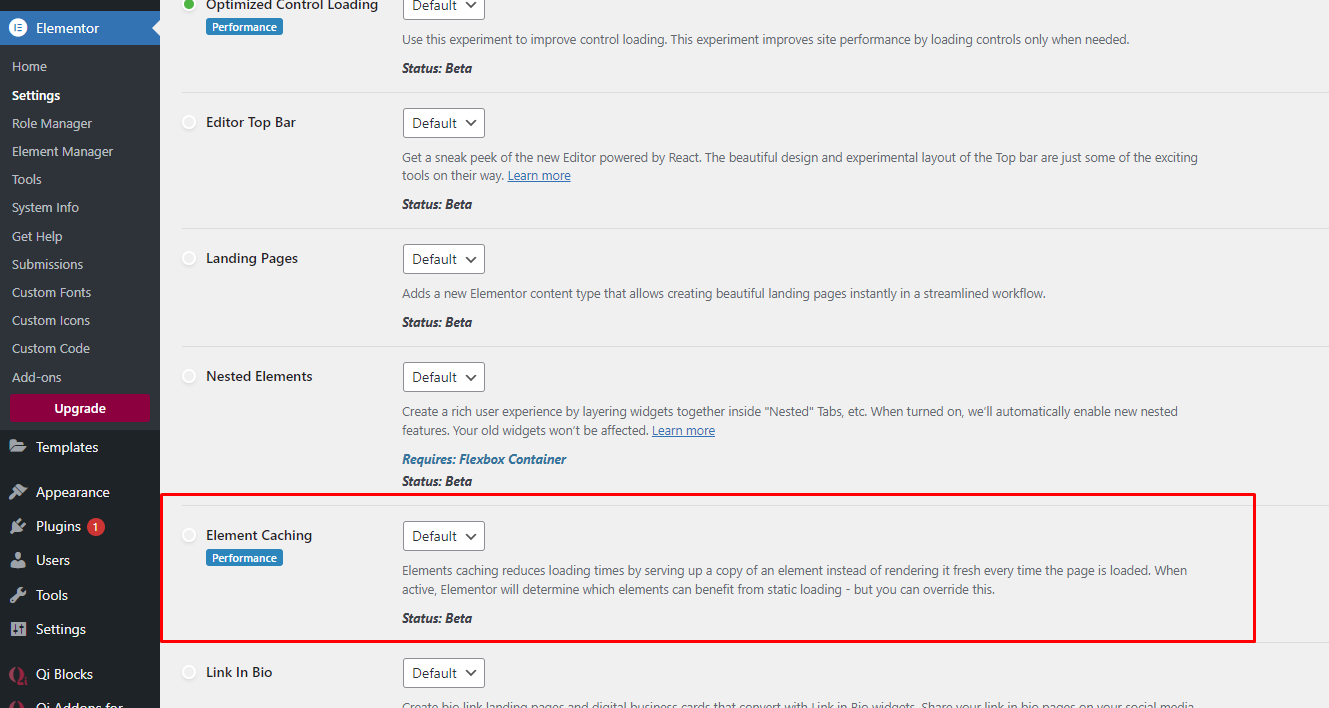Image resolution: width=1329 pixels, height=708 pixels.
Task: Click the Settings sliders icon in sidebar
Action: click(18, 629)
